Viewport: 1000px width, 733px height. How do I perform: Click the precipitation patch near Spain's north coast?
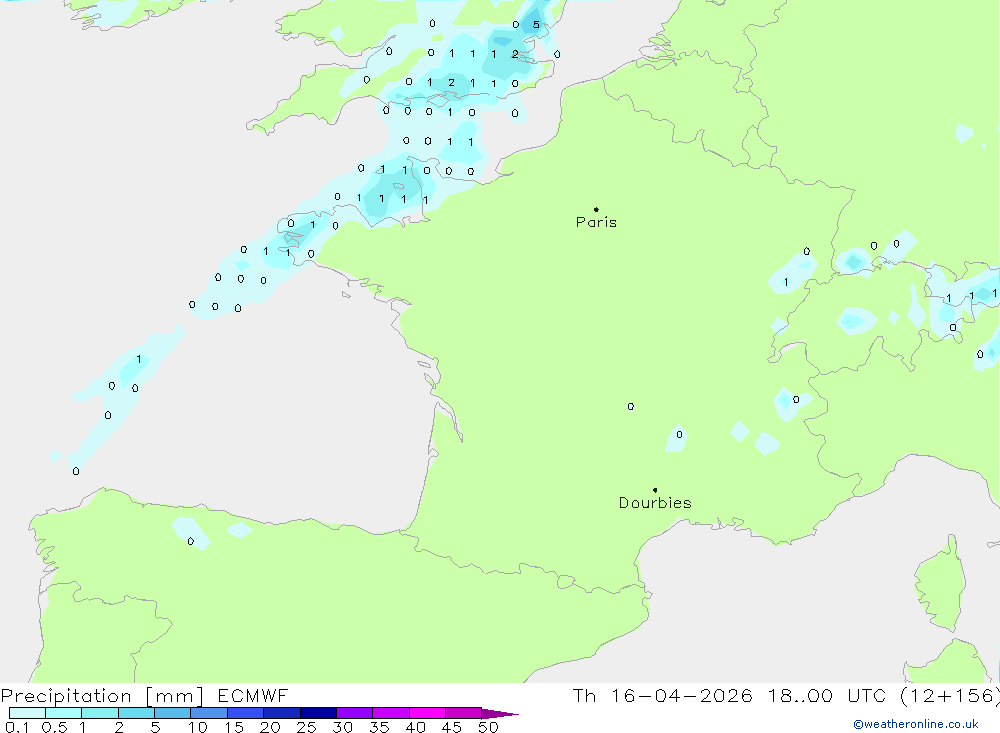(192, 532)
